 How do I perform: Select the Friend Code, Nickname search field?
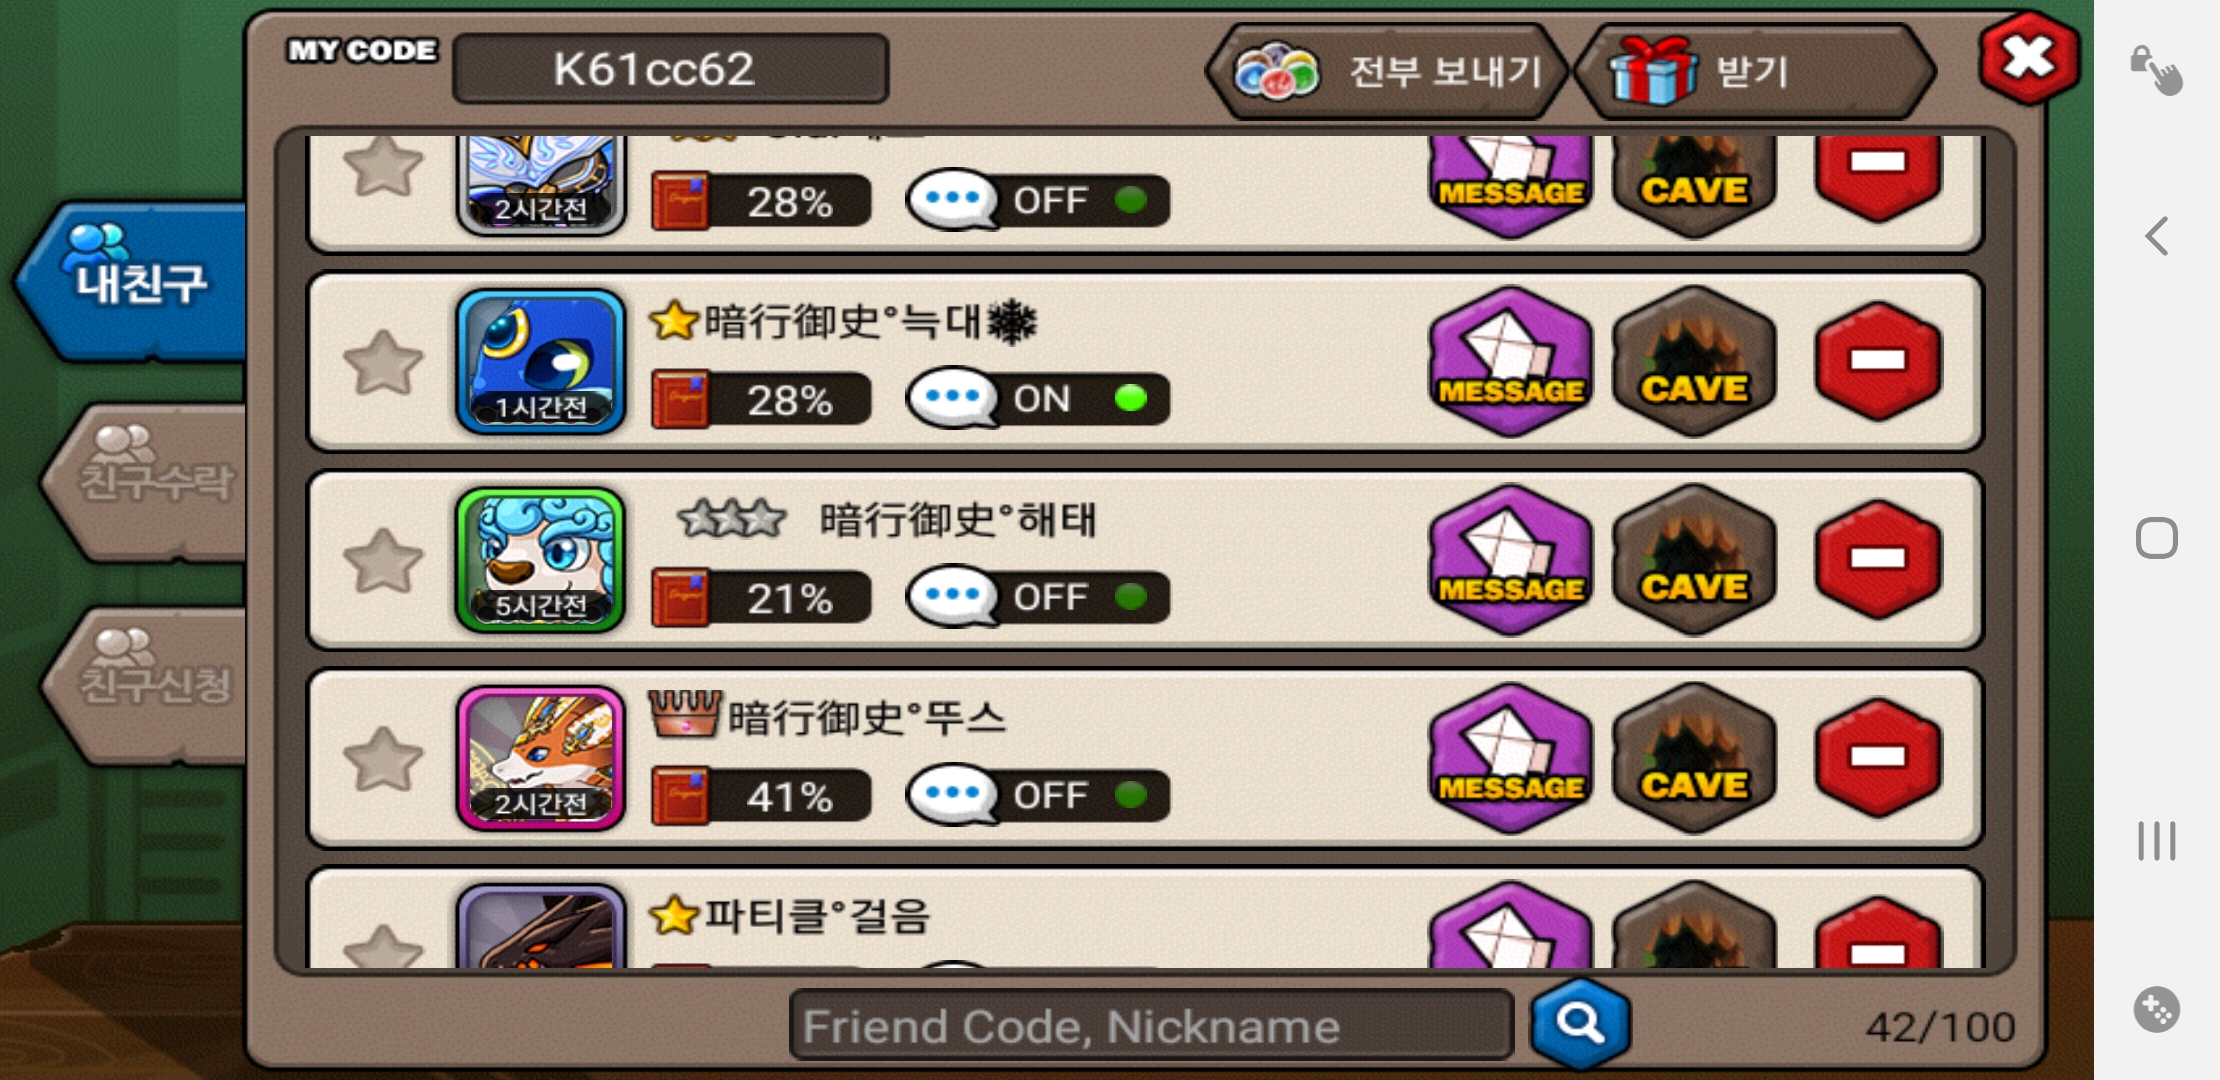tap(1151, 1025)
